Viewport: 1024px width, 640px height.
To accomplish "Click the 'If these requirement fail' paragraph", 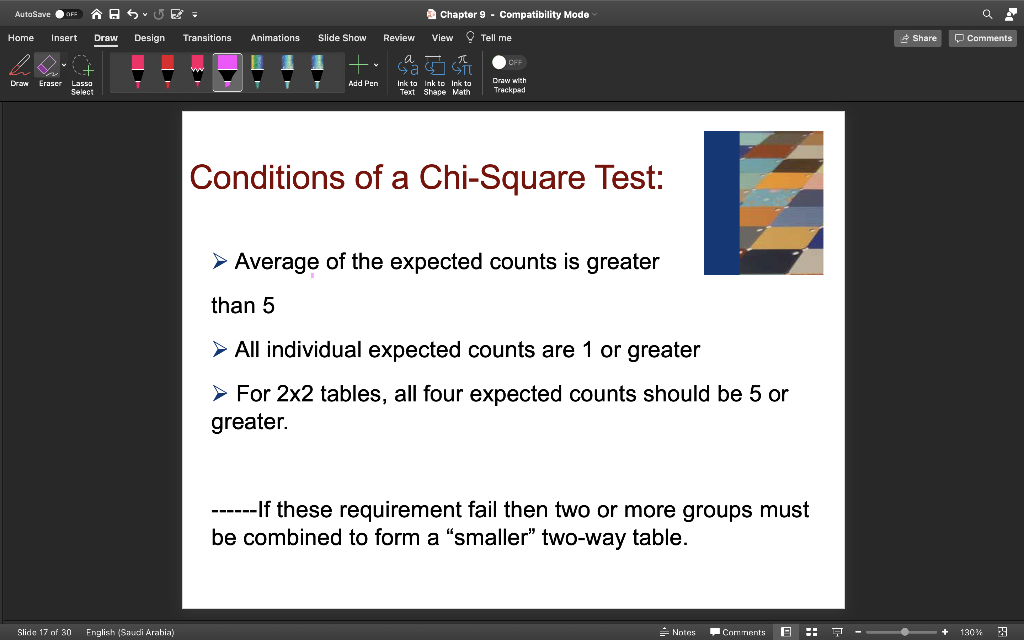I will click(510, 523).
